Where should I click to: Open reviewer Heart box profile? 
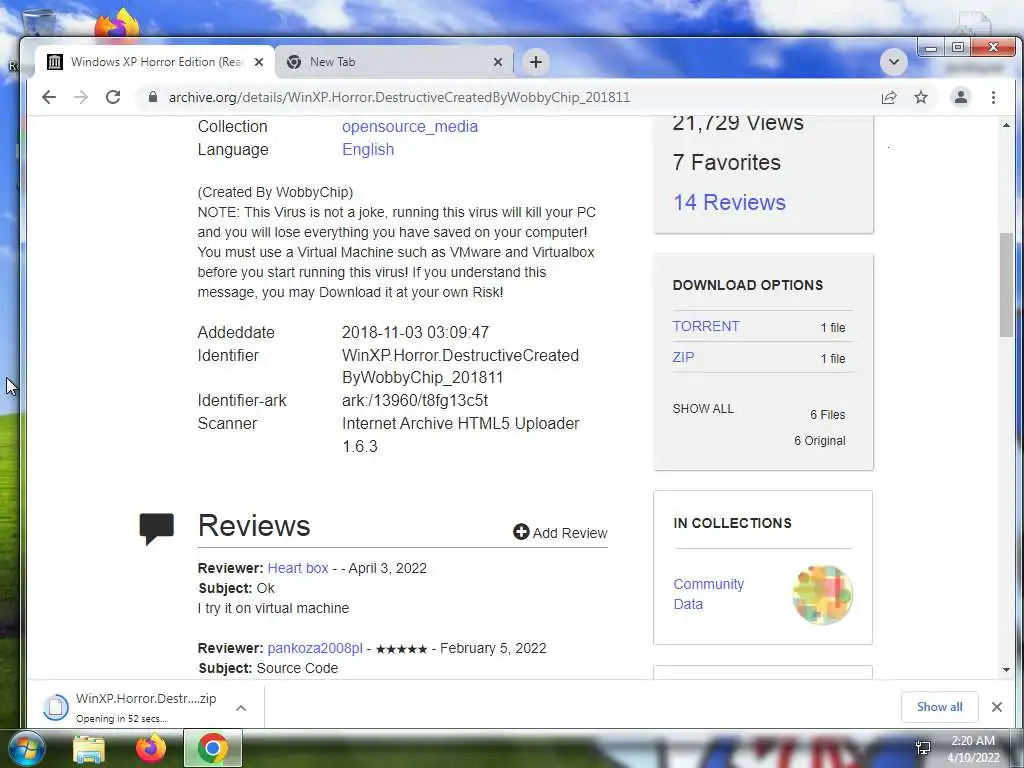[298, 568]
